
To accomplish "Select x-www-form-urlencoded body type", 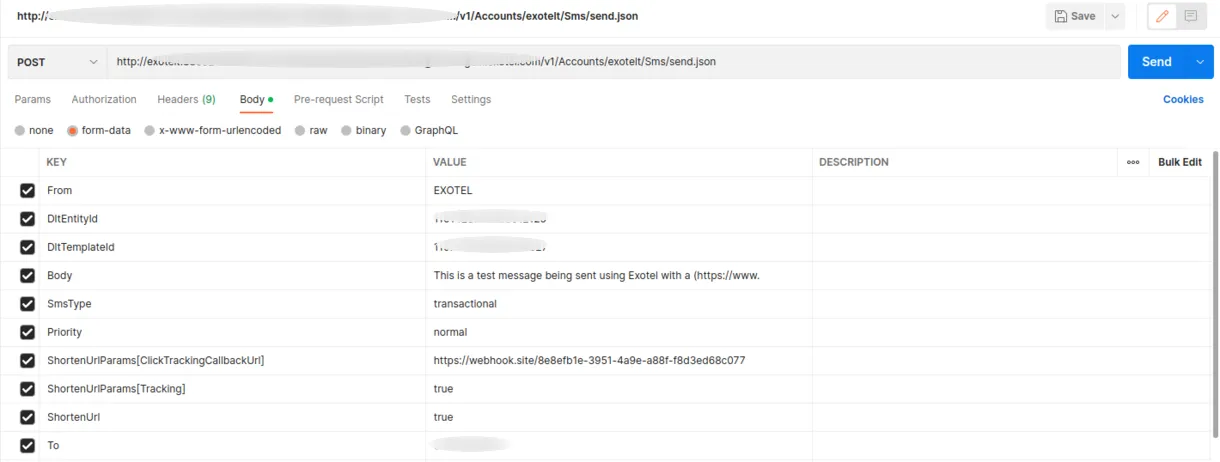I will 212,131.
